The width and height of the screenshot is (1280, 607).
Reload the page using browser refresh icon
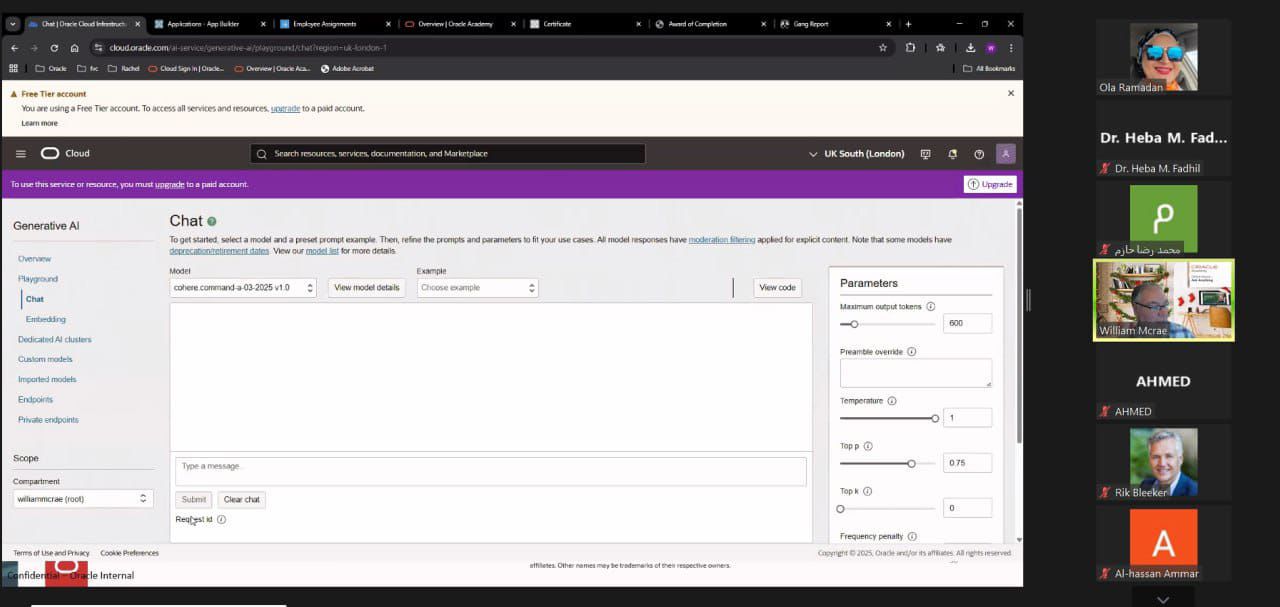tap(54, 47)
